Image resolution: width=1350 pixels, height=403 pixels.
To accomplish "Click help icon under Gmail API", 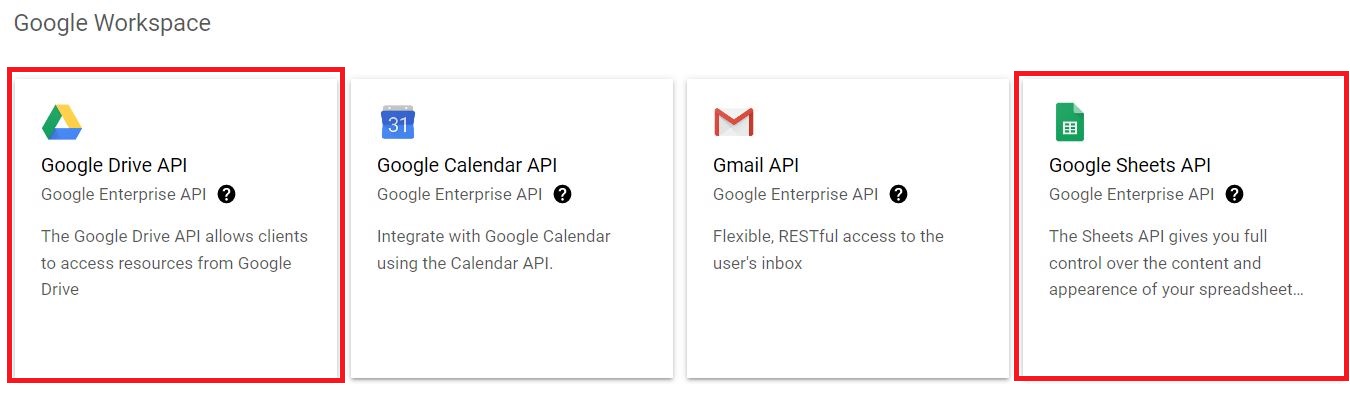I will coord(899,194).
